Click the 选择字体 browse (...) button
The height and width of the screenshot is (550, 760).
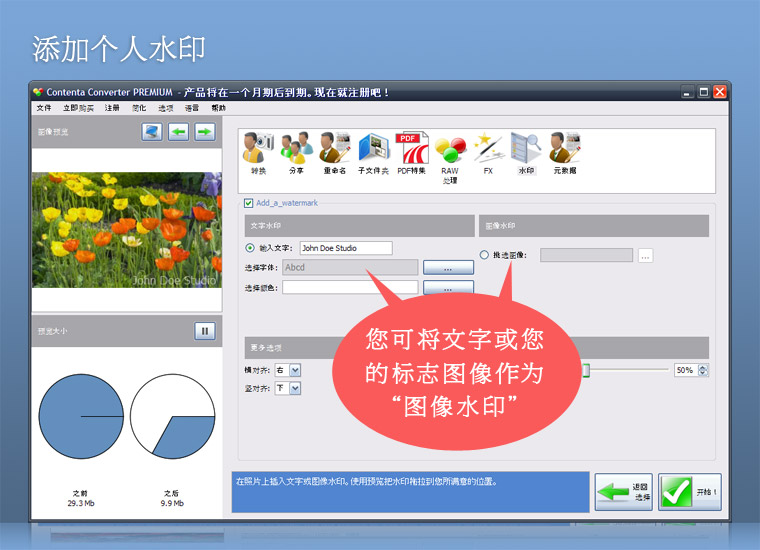coord(448,268)
